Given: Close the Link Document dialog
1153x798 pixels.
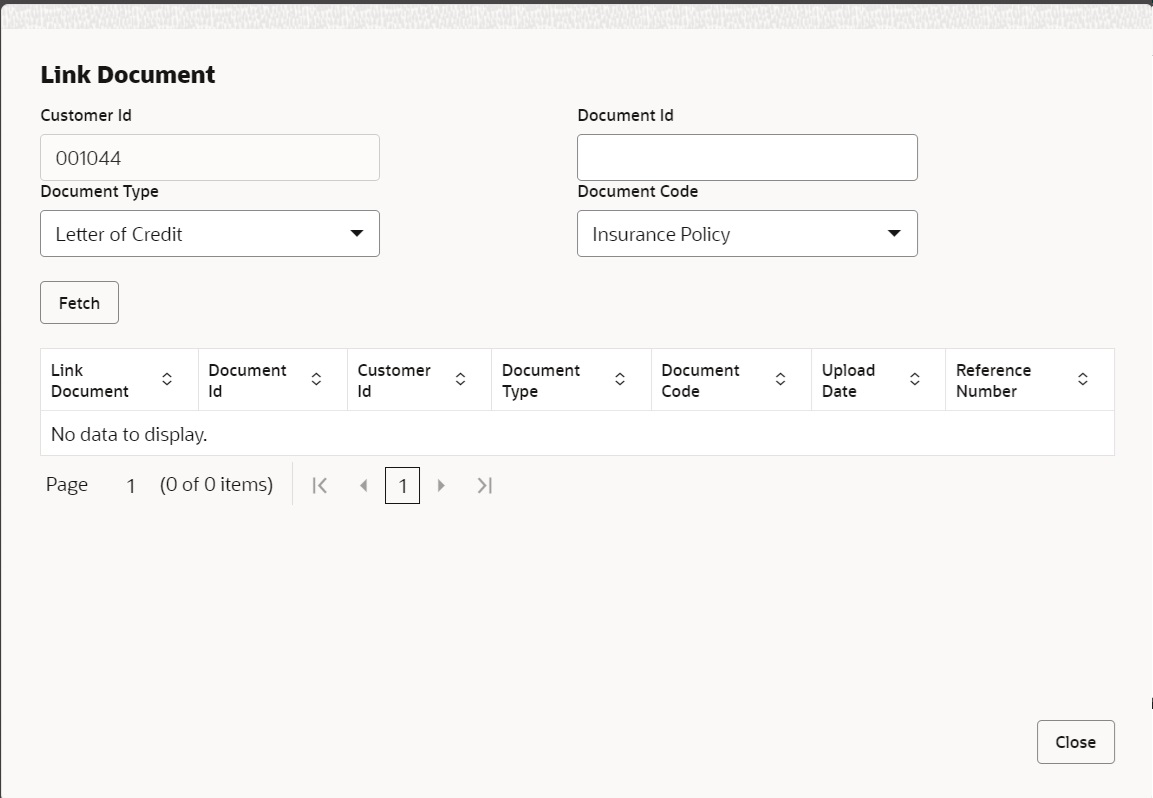Looking at the screenshot, I should (1075, 741).
